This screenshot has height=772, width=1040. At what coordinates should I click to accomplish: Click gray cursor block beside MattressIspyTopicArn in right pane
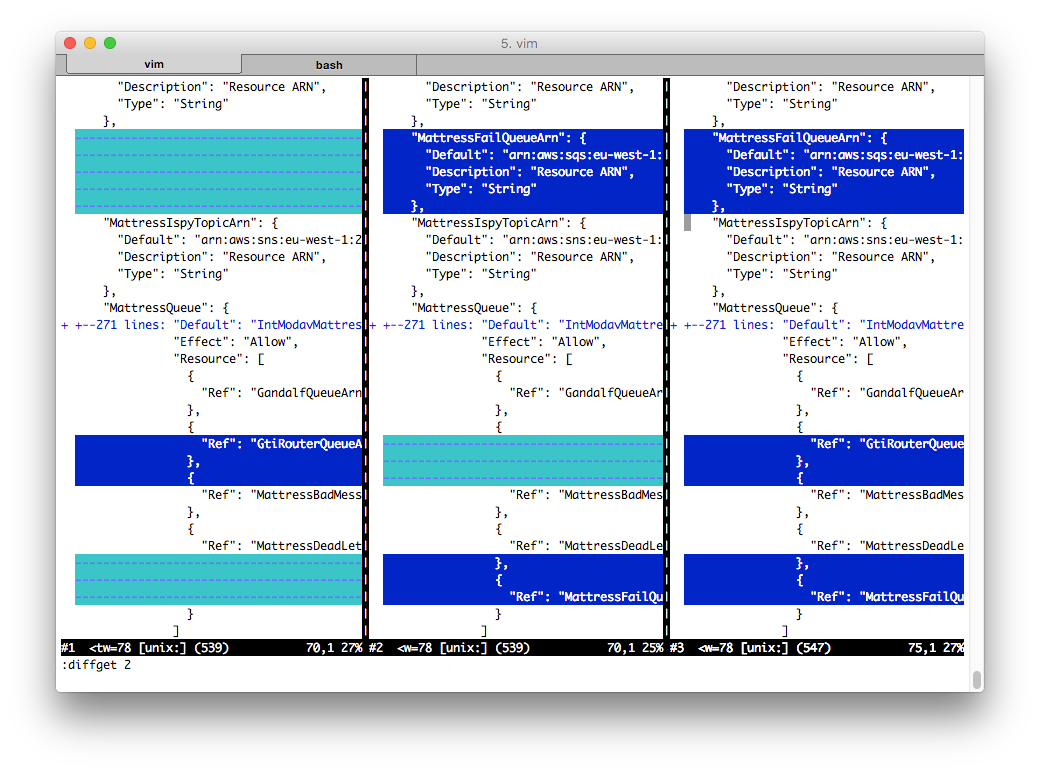tap(687, 223)
